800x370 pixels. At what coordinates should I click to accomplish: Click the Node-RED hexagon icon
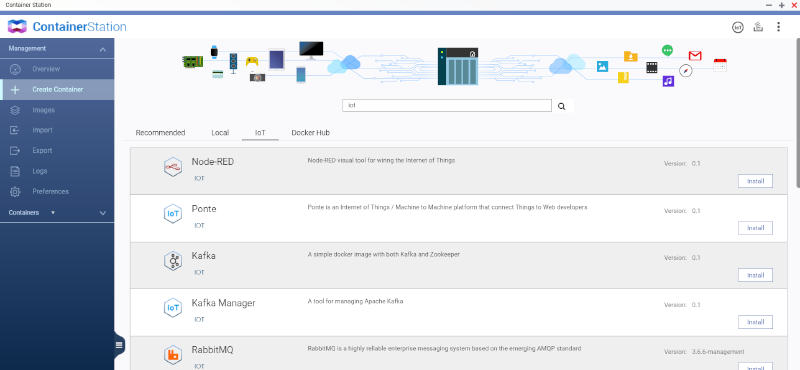(173, 167)
